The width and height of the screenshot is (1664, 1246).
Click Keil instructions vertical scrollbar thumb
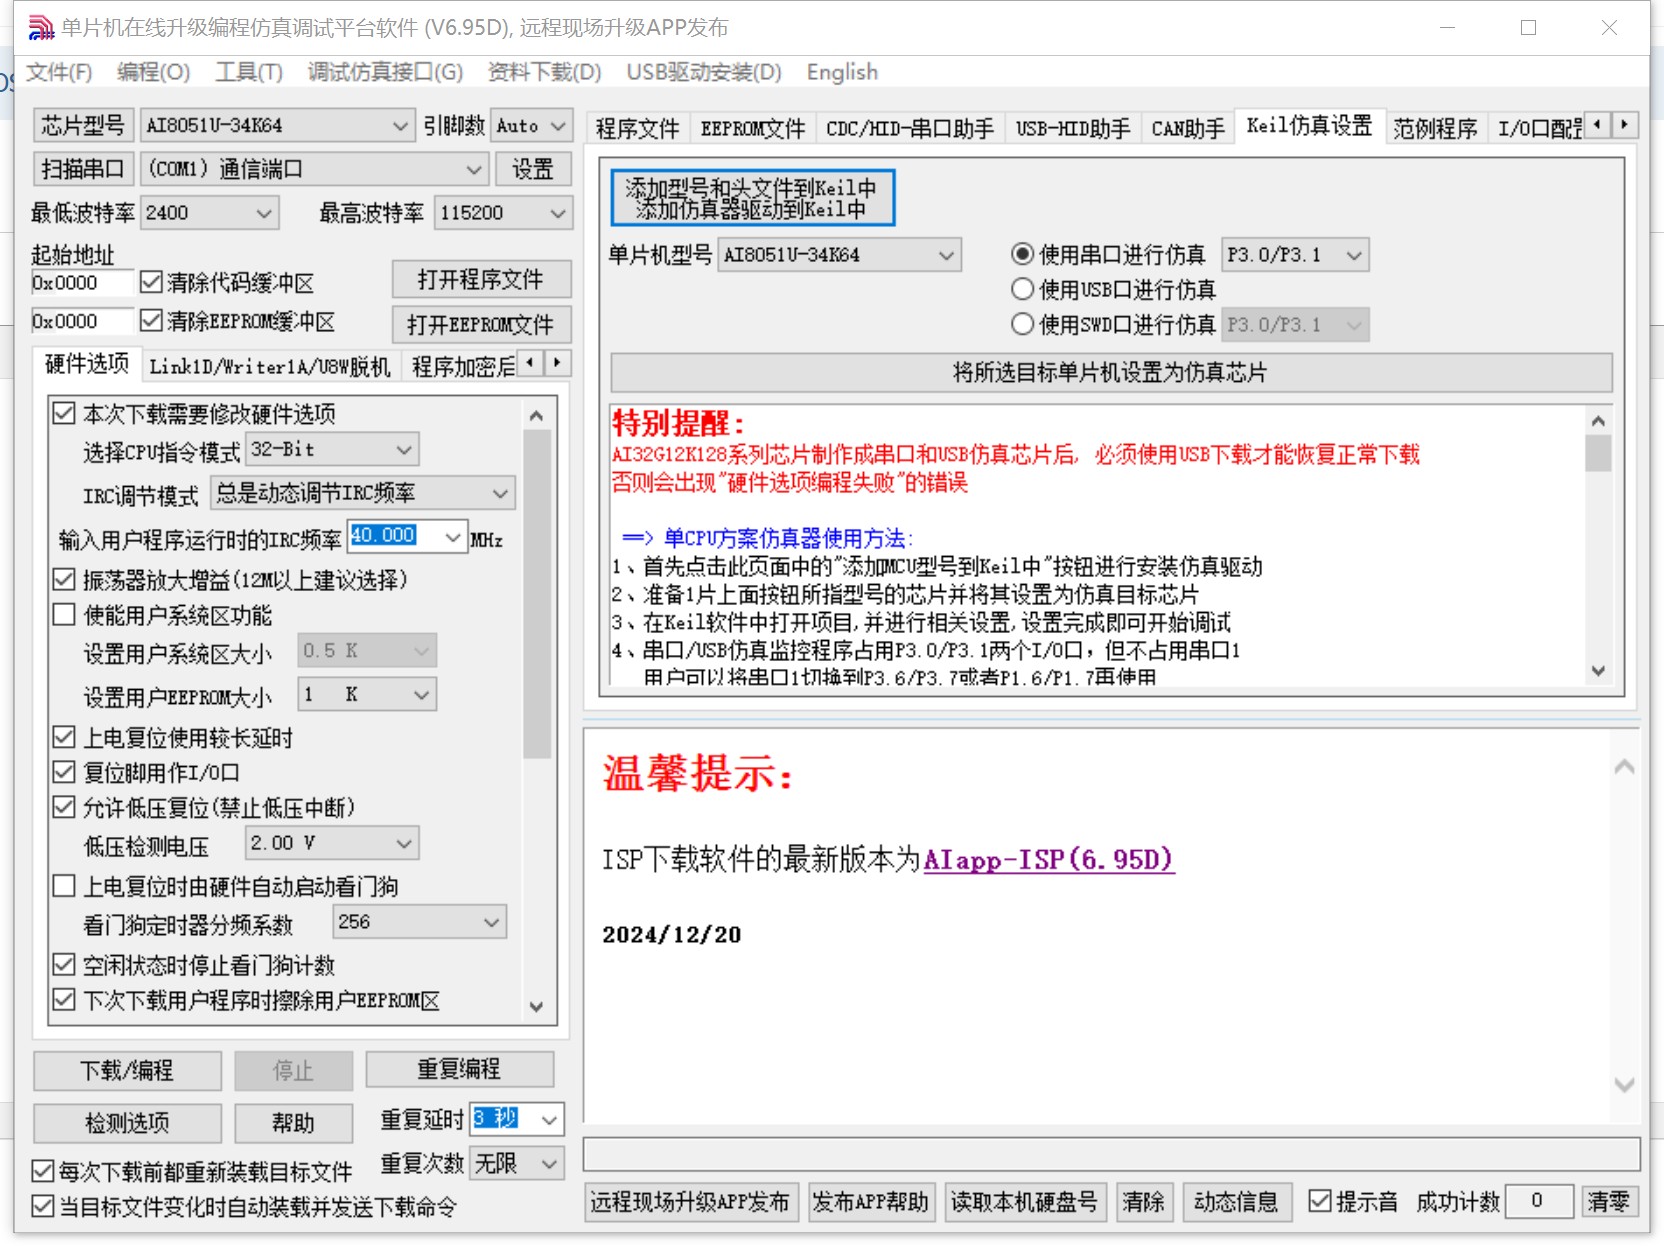[x=1598, y=453]
